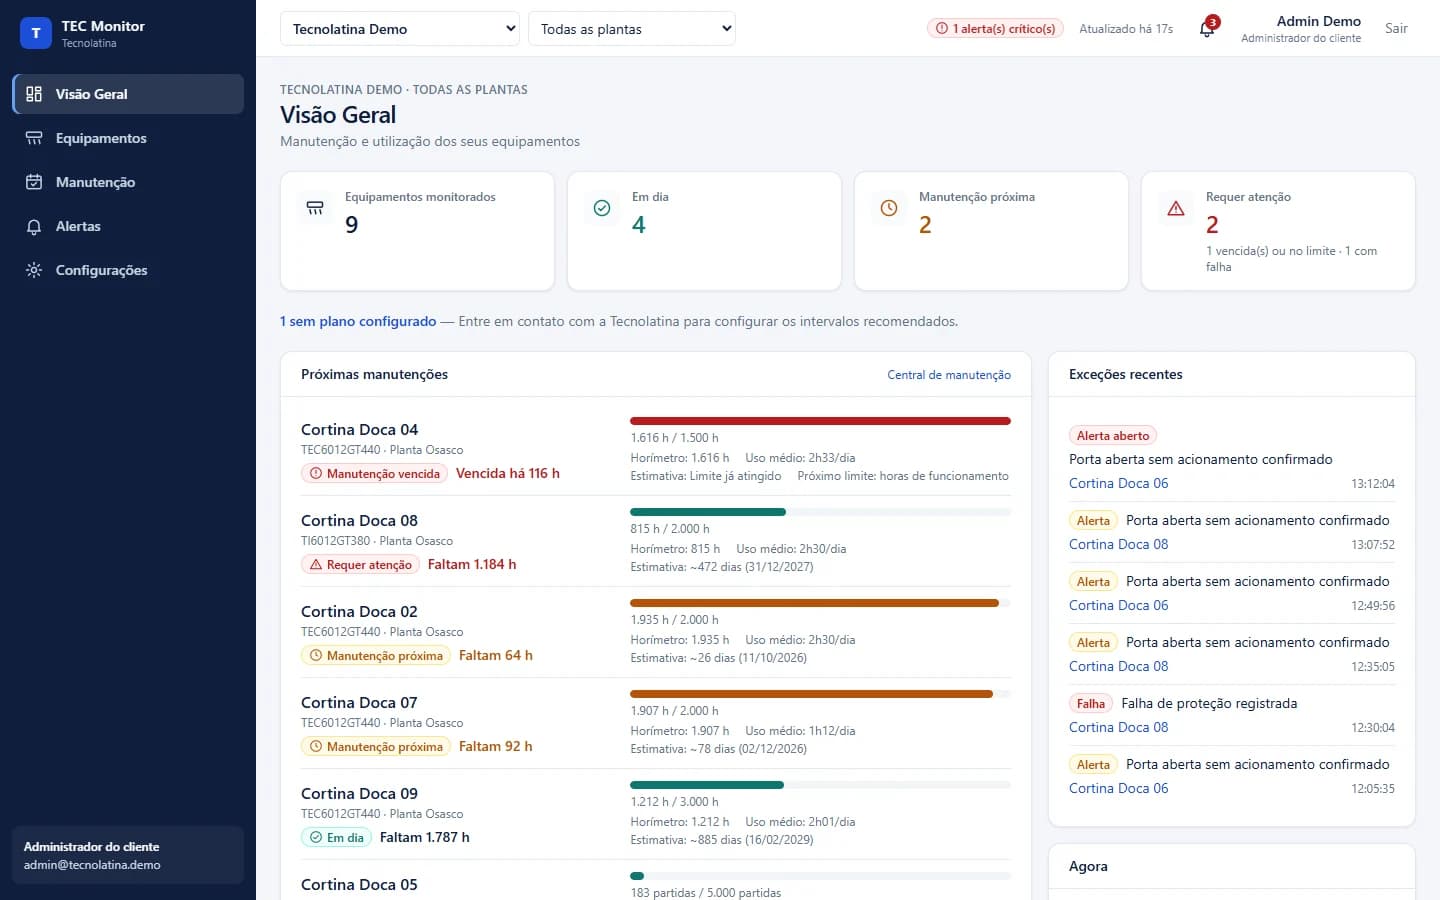Open the notifications bell
Image resolution: width=1440 pixels, height=900 pixels.
(x=1207, y=29)
